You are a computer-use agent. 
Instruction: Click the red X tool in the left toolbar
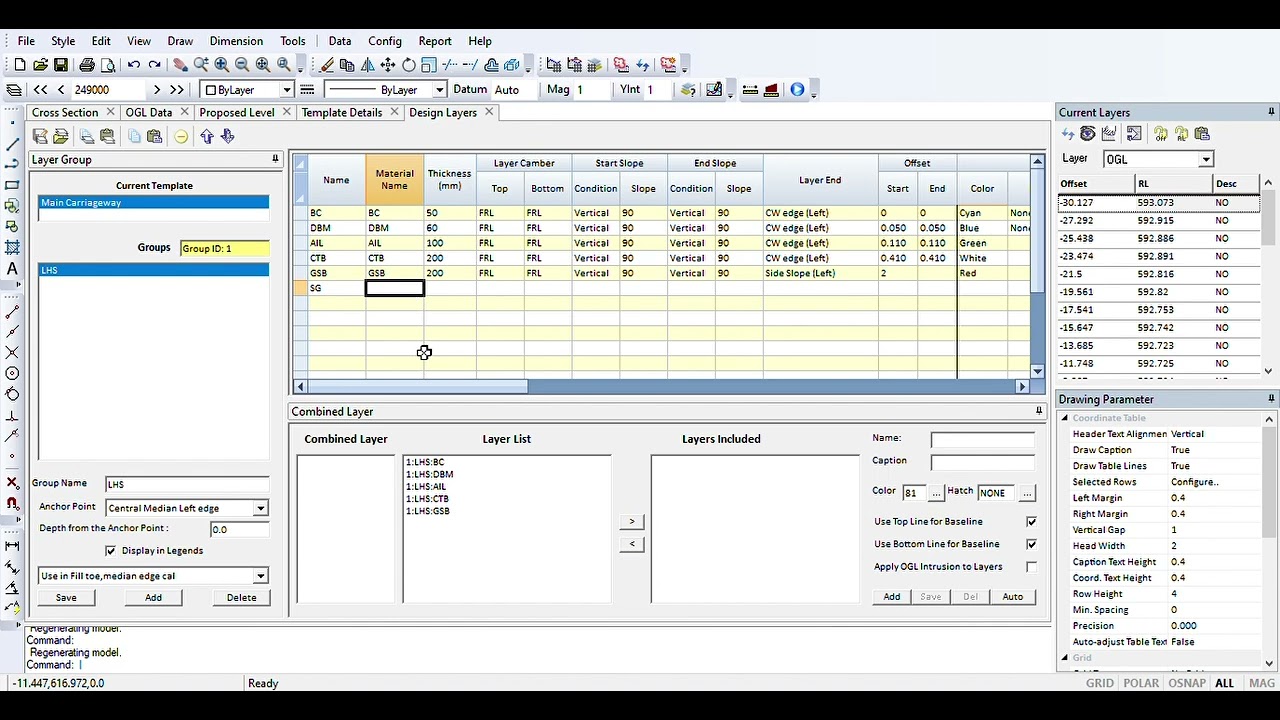click(x=12, y=483)
